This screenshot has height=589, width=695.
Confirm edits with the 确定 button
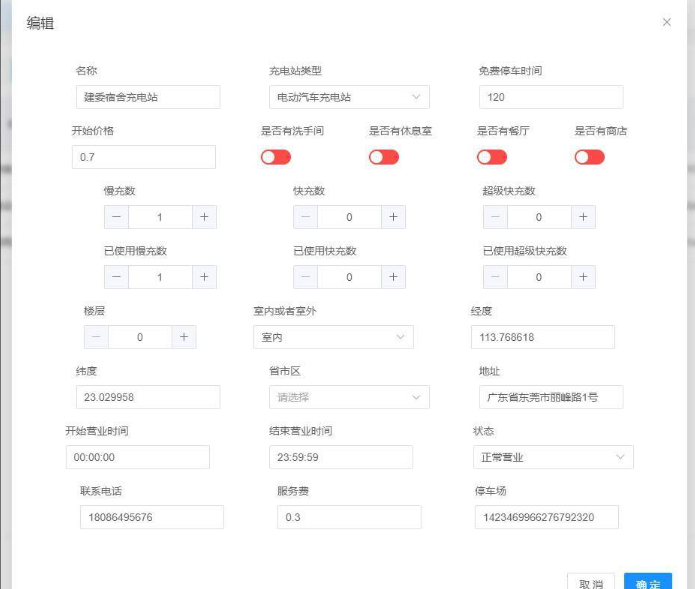[648, 581]
